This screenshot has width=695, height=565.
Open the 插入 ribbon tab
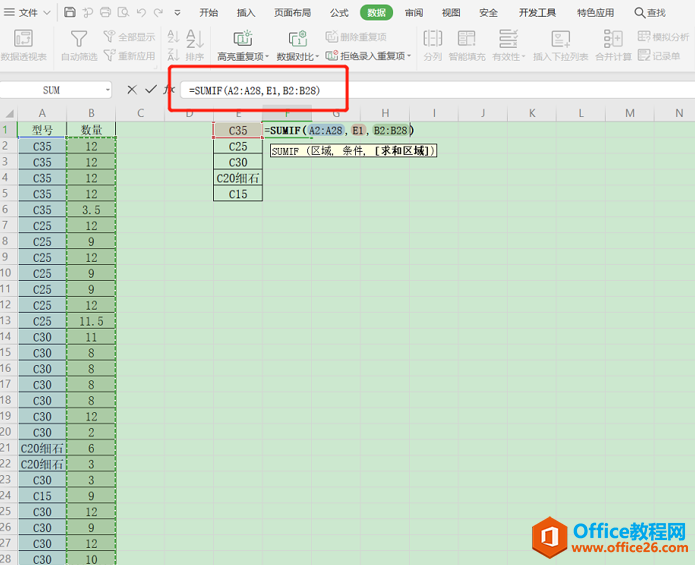[x=246, y=12]
